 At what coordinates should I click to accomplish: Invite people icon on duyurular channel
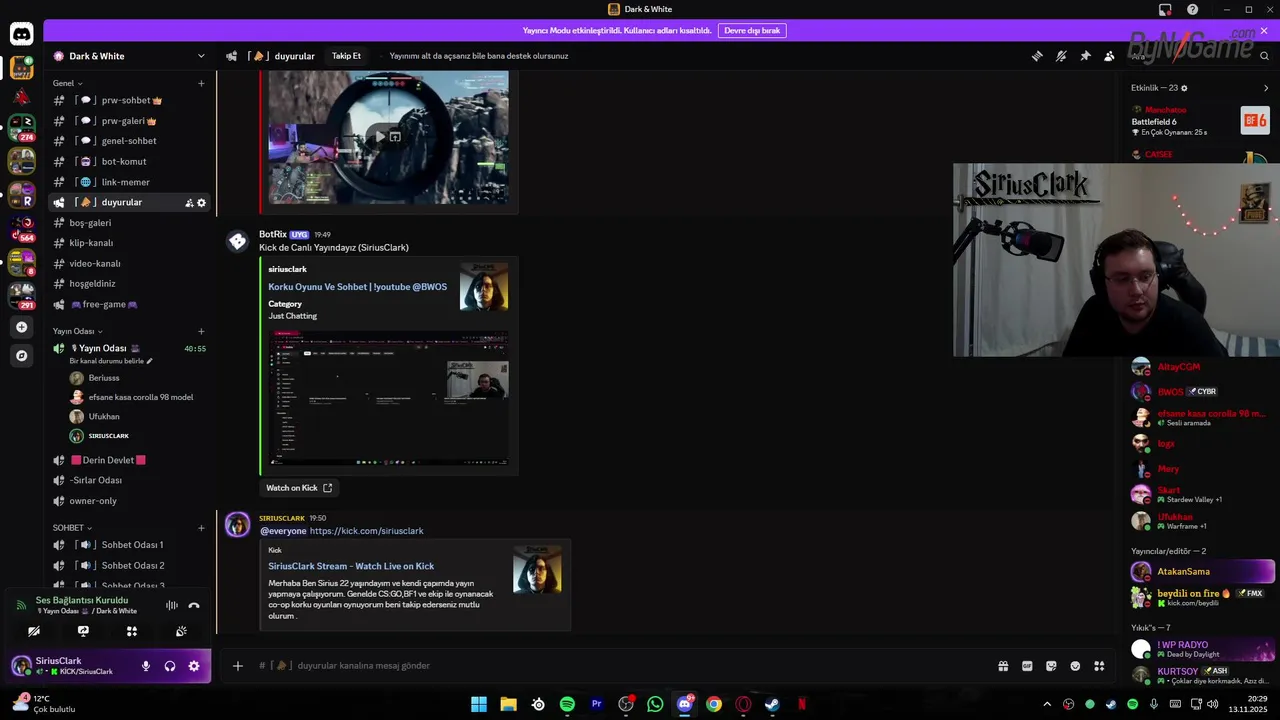click(x=189, y=203)
